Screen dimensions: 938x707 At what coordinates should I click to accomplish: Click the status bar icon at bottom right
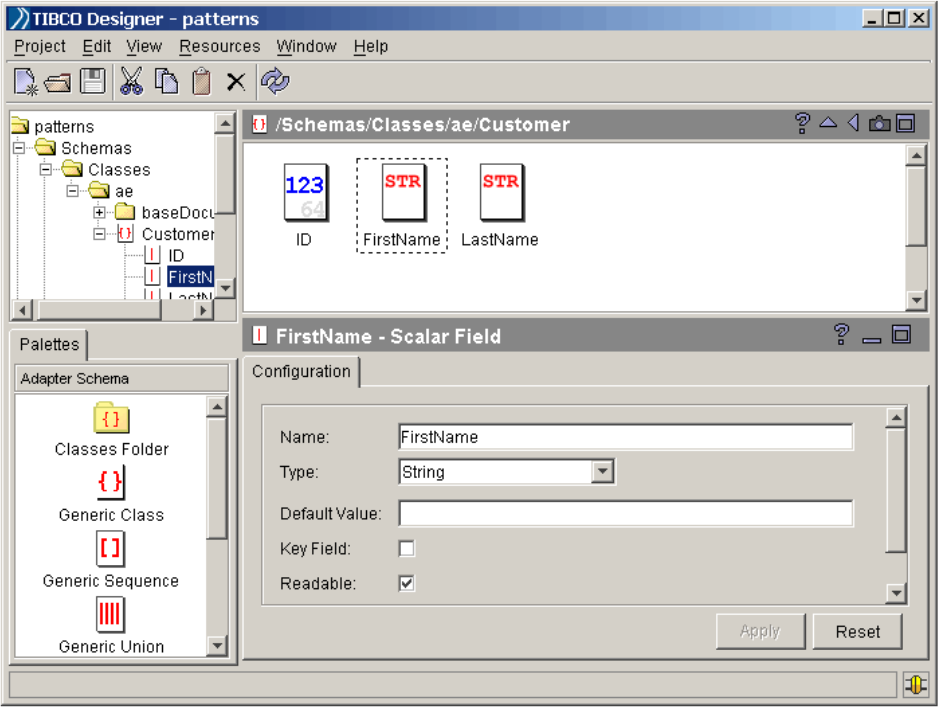[x=915, y=684]
